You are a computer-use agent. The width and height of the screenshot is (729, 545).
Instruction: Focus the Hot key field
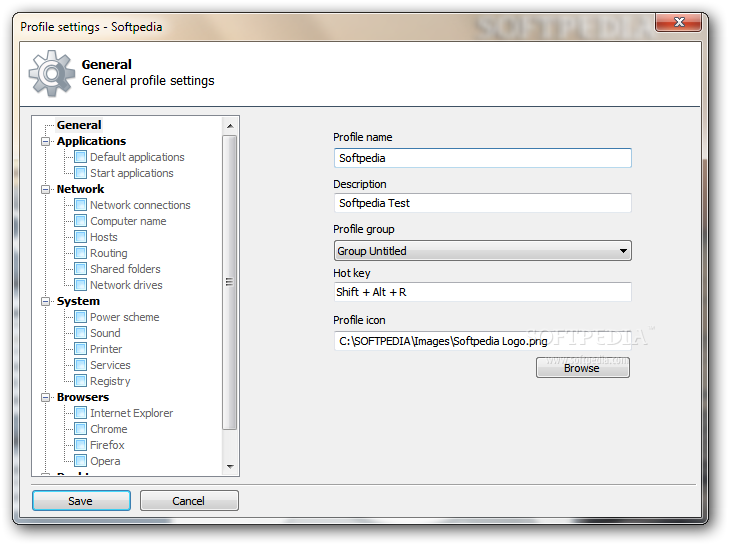tap(482, 292)
